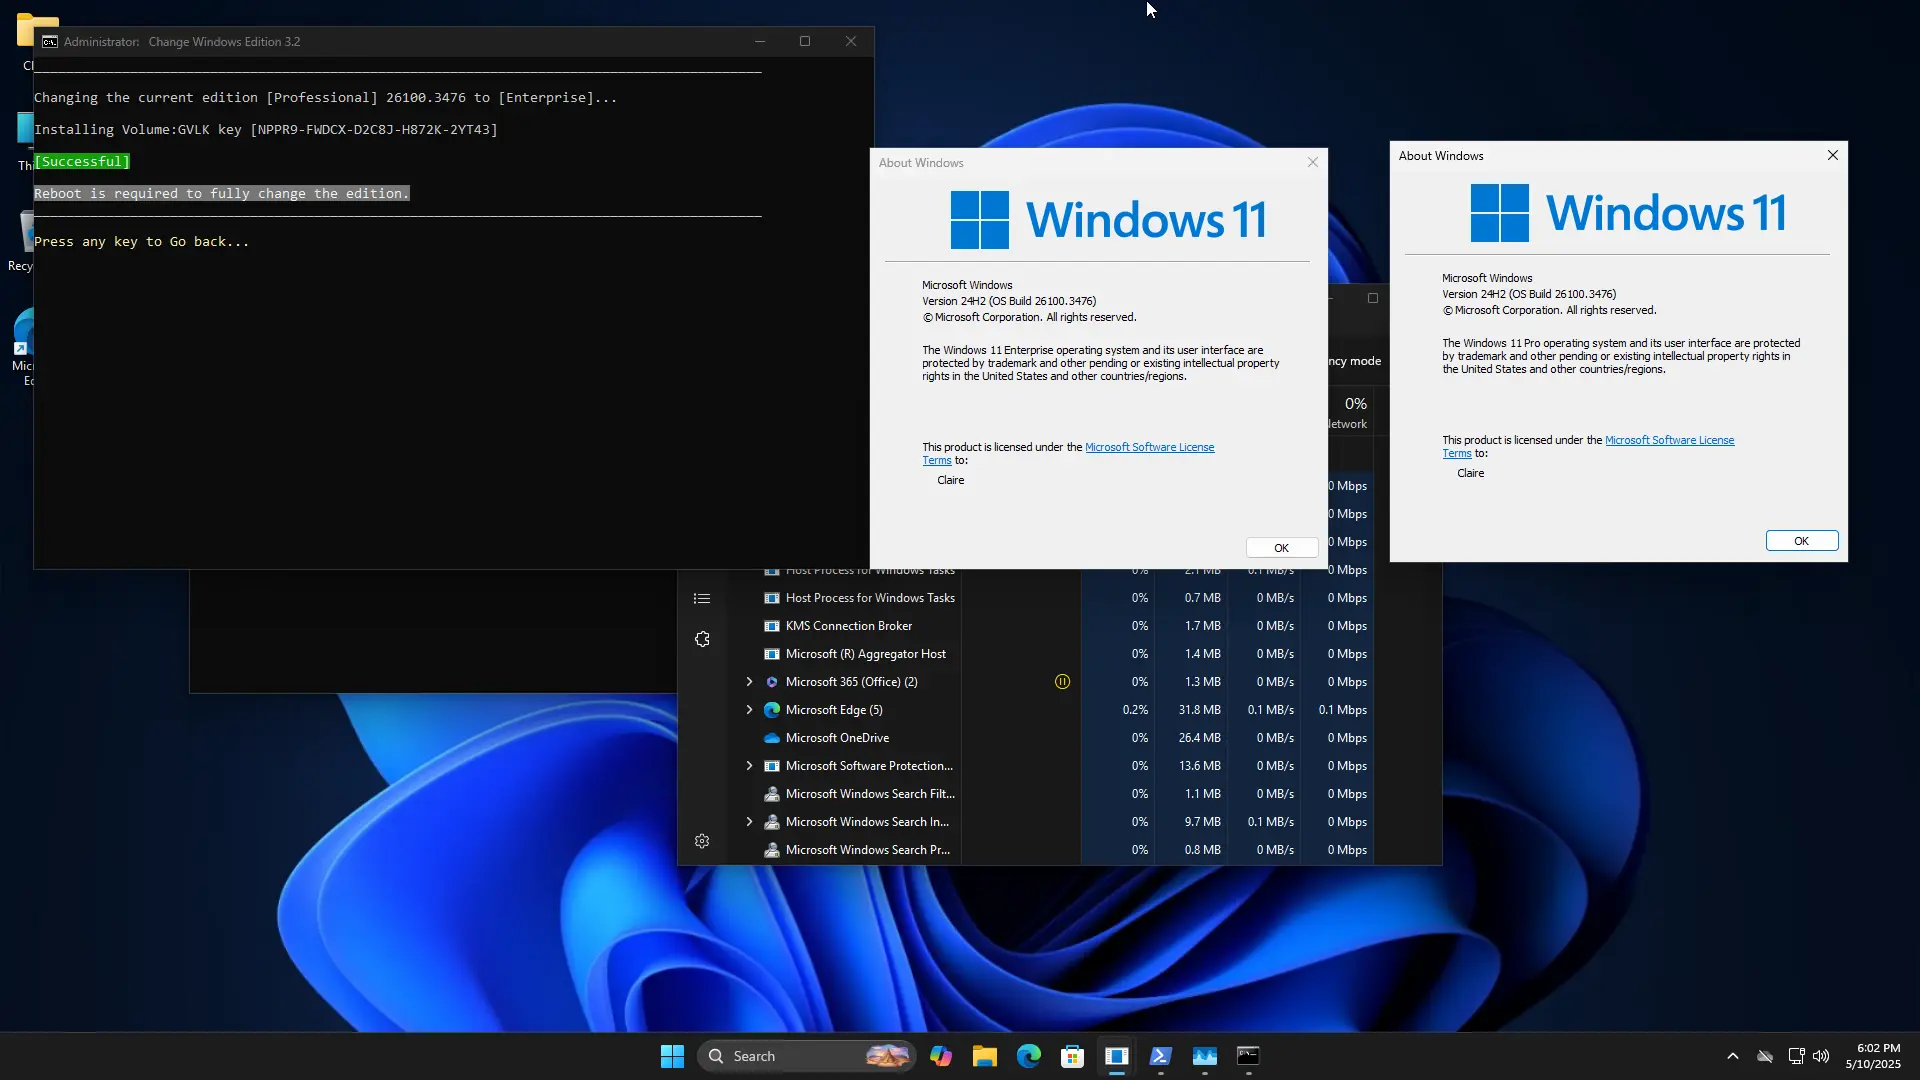The image size is (1920, 1080).
Task: Show hidden icons in the system tray
Action: 1733,1056
